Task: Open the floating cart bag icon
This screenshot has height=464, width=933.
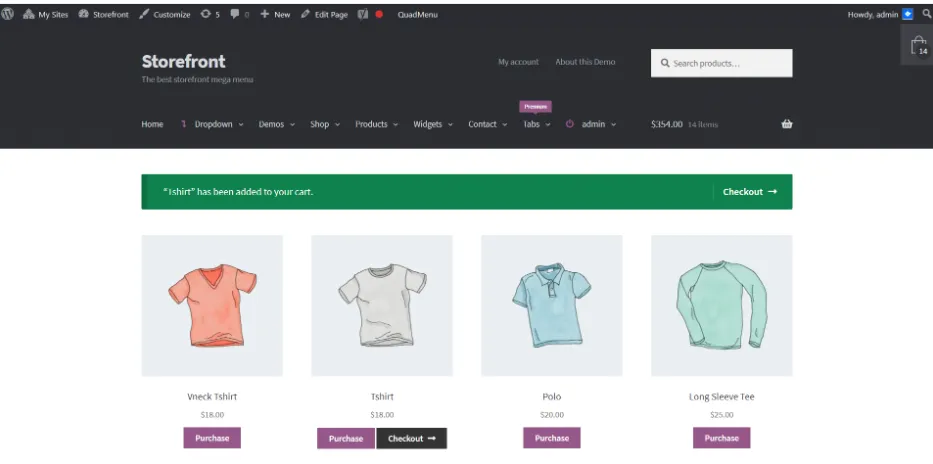Action: [x=919, y=45]
